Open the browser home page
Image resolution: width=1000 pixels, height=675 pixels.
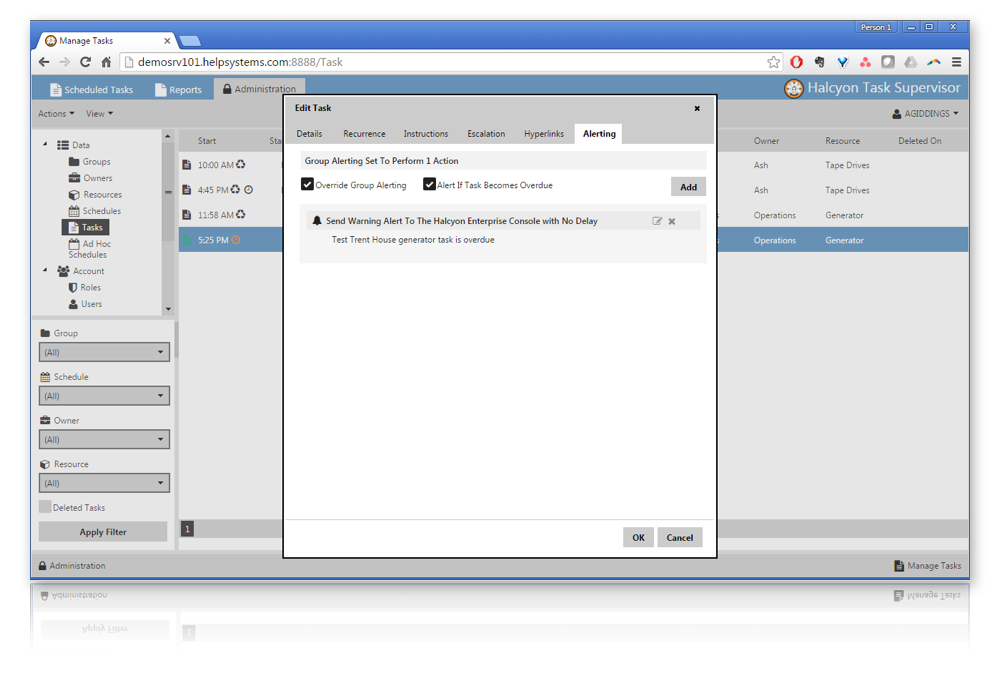click(106, 62)
